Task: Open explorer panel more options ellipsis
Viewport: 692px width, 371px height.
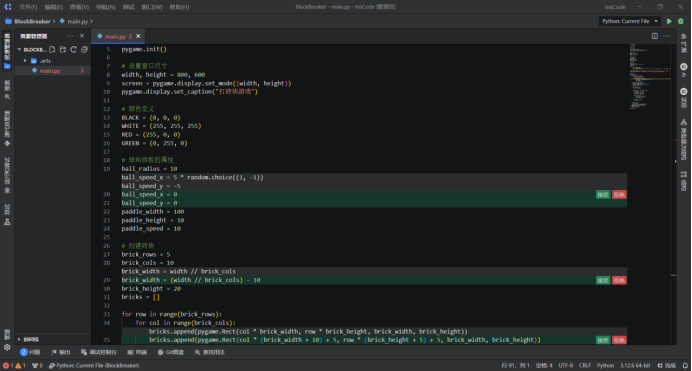Action: point(70,36)
